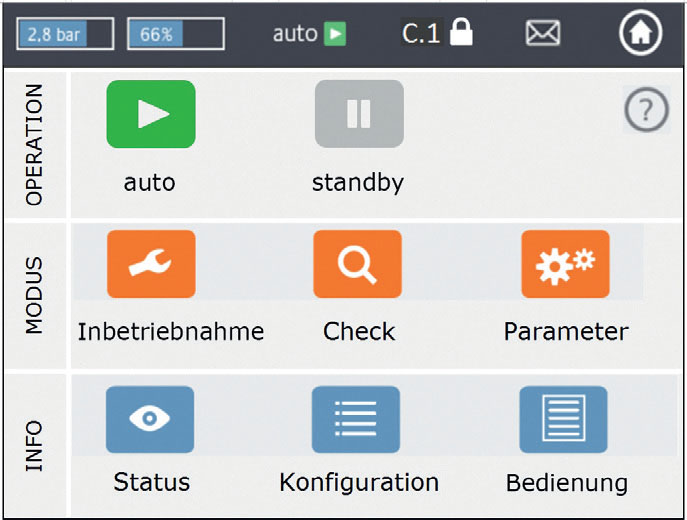Click the padlock icon next to C.1
687x520 pixels.
(x=461, y=32)
